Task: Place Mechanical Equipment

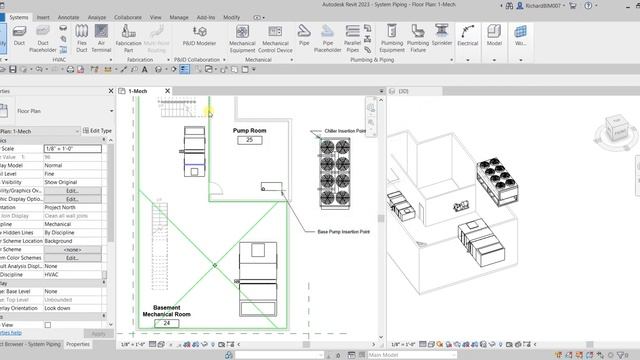Action: 242,38
